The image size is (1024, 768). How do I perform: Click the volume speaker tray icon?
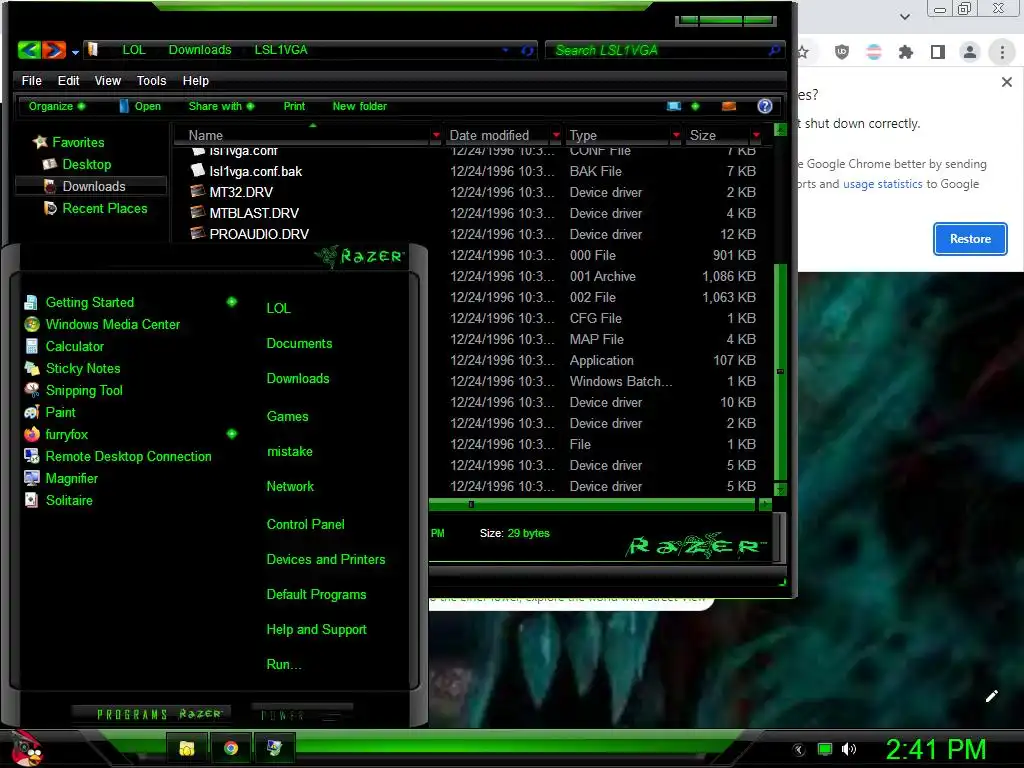(849, 749)
